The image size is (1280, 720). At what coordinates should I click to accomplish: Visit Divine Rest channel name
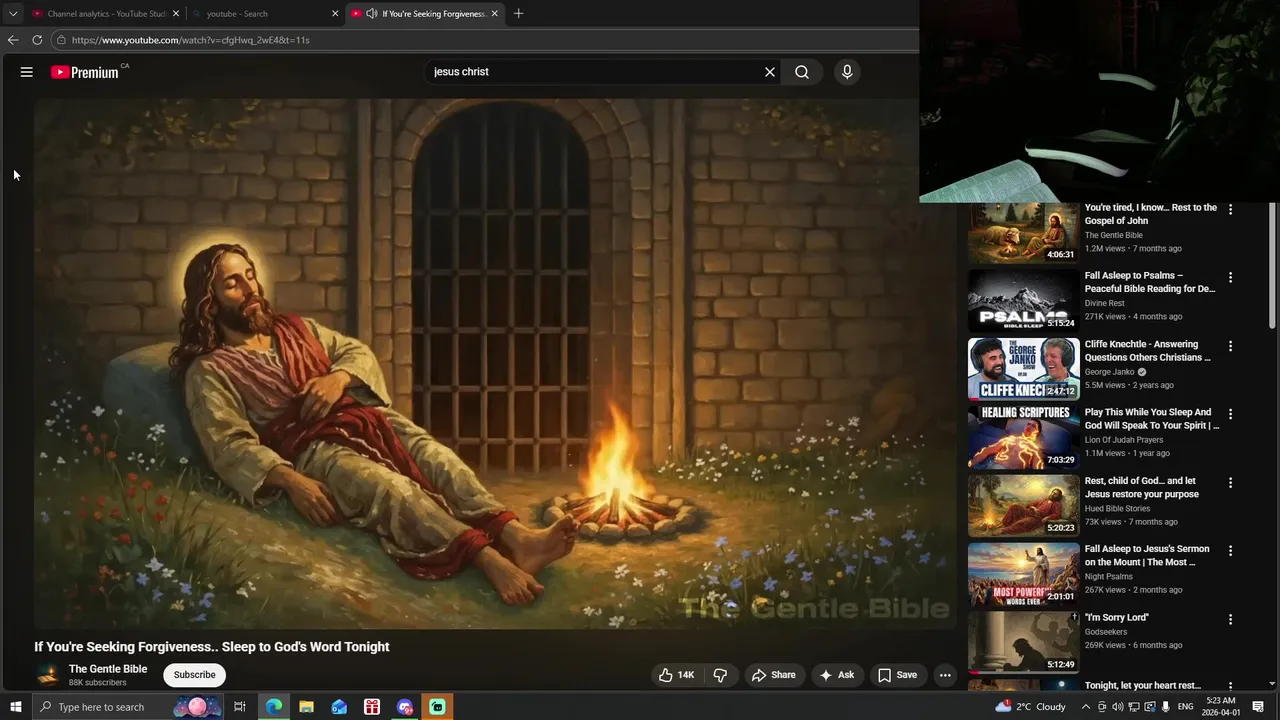(1105, 303)
